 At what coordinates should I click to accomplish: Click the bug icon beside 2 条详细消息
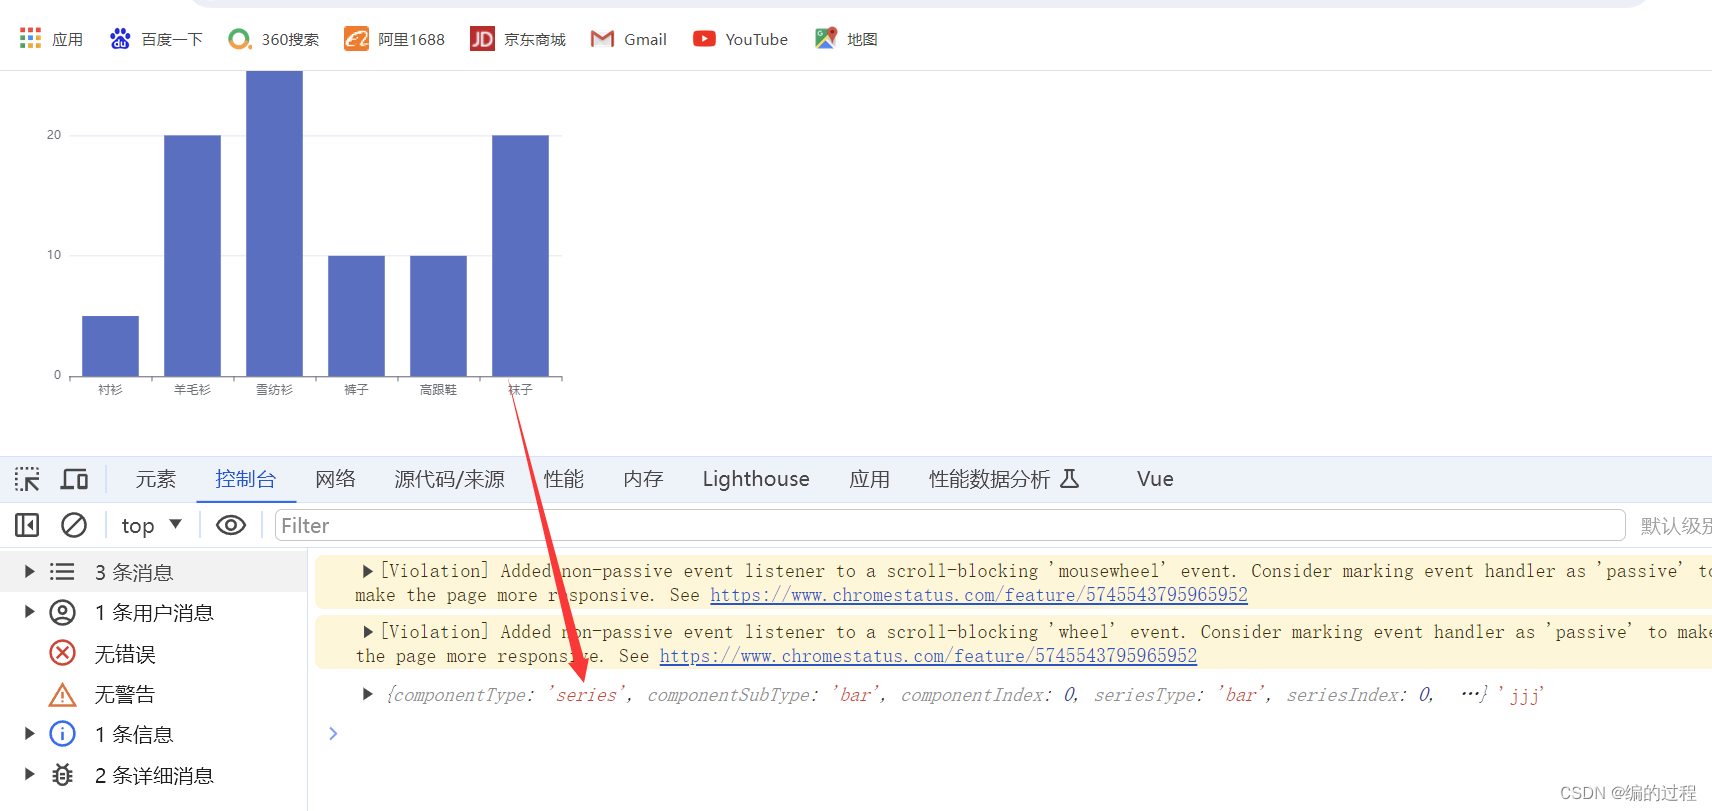coord(62,774)
